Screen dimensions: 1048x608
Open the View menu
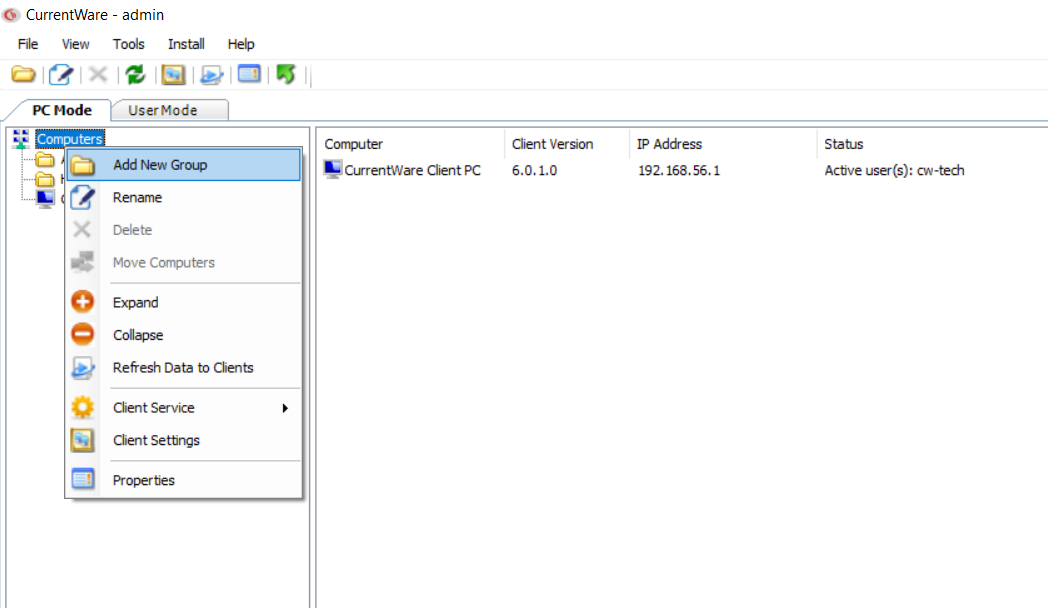pos(76,44)
